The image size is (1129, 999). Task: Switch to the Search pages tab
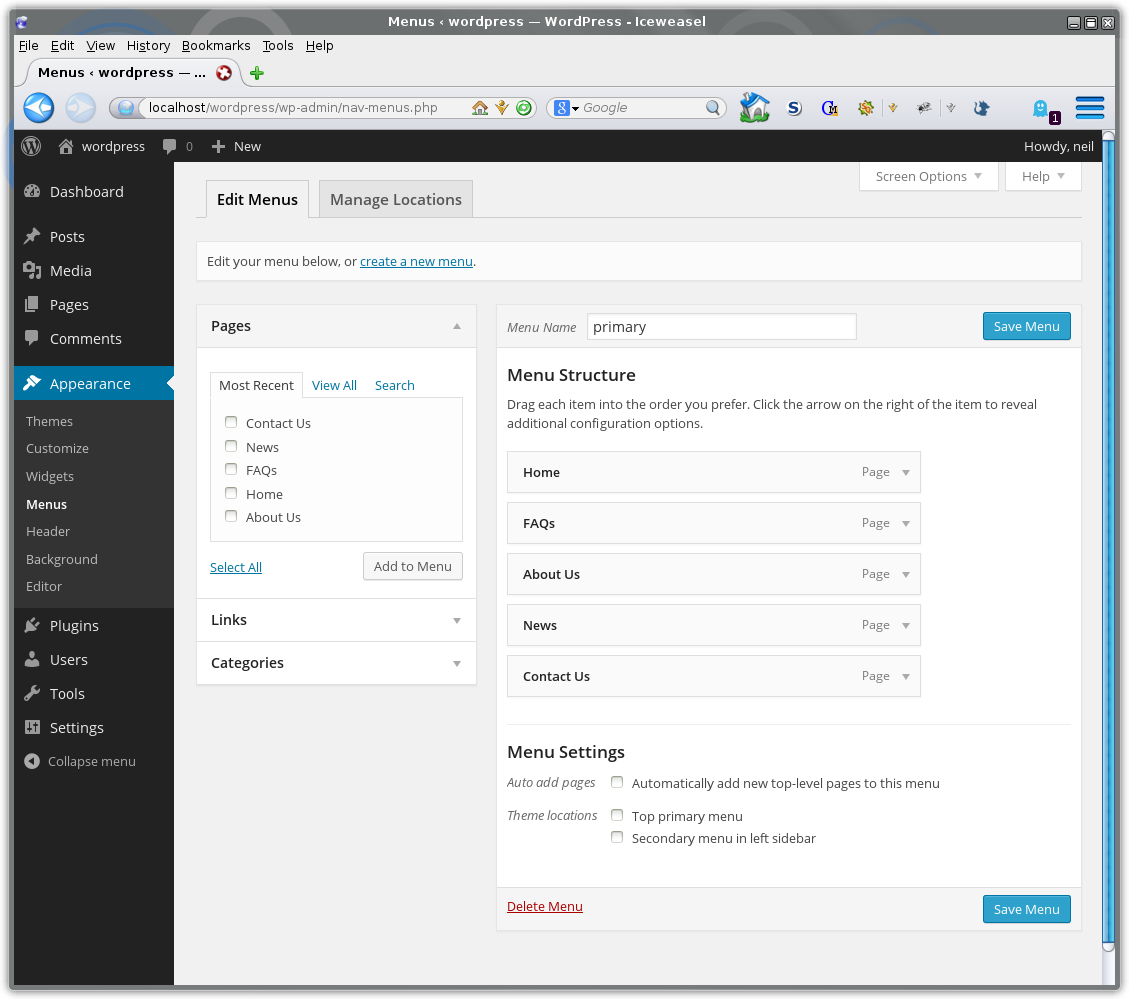click(395, 385)
